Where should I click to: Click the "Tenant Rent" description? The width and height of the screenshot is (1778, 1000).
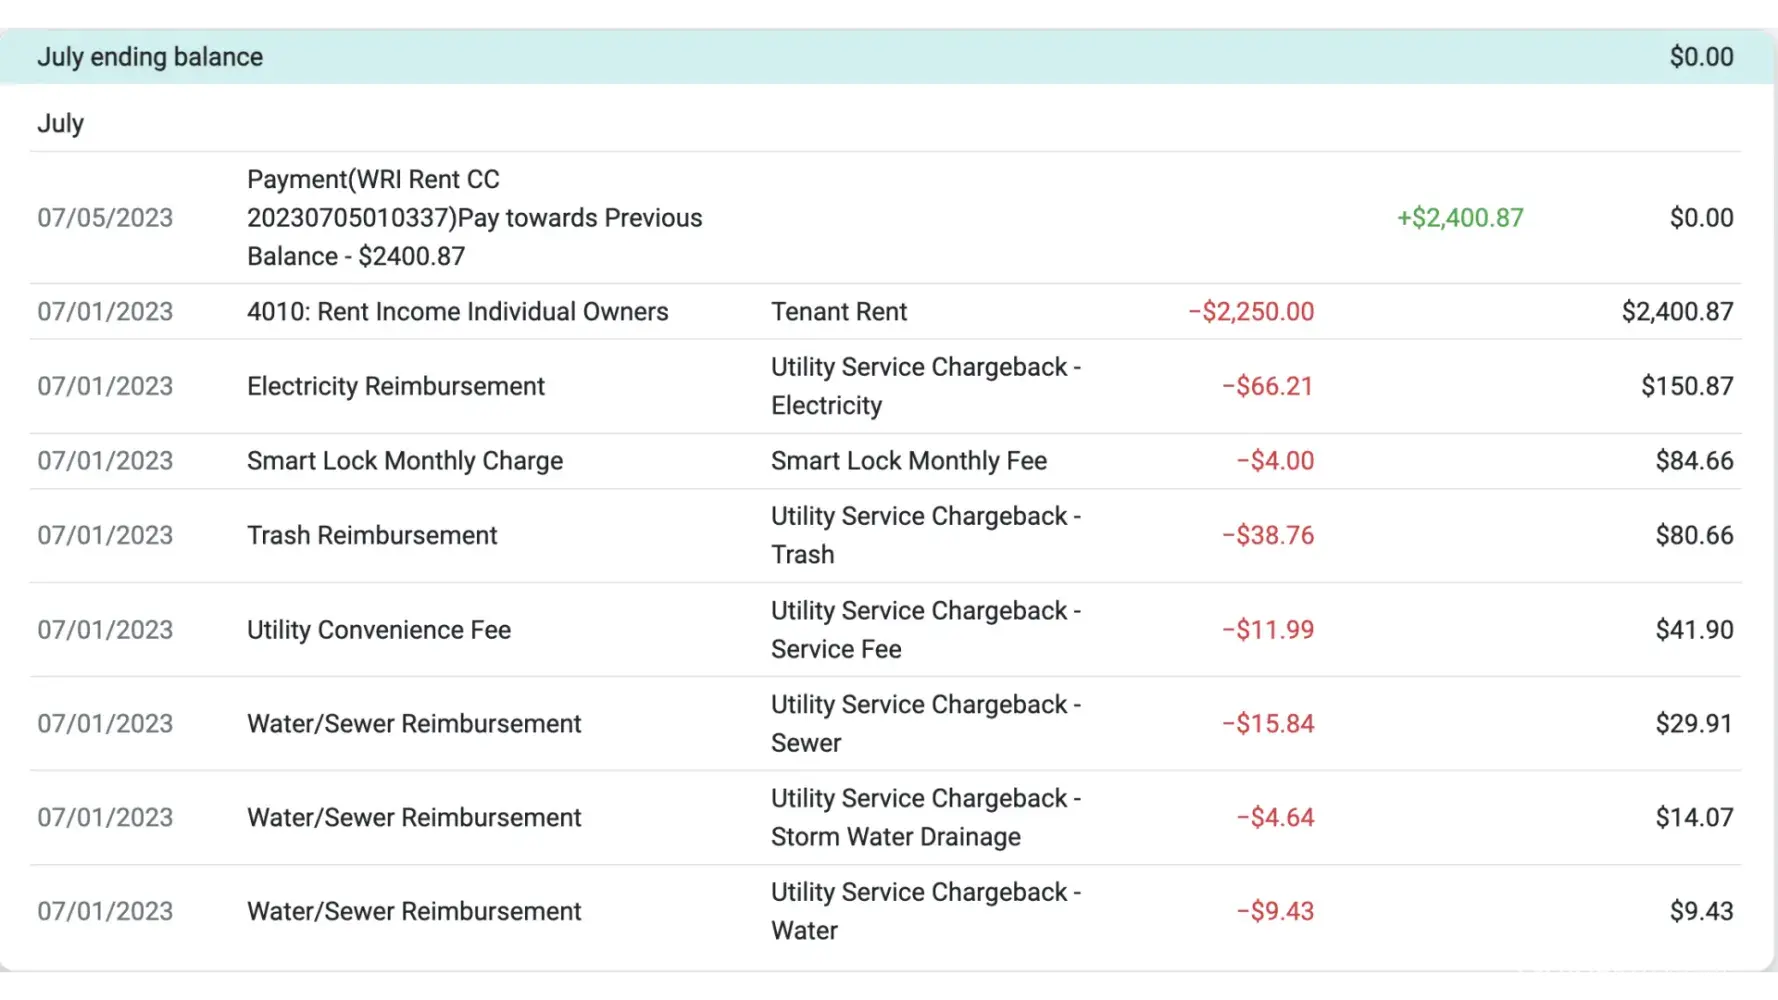tap(839, 312)
